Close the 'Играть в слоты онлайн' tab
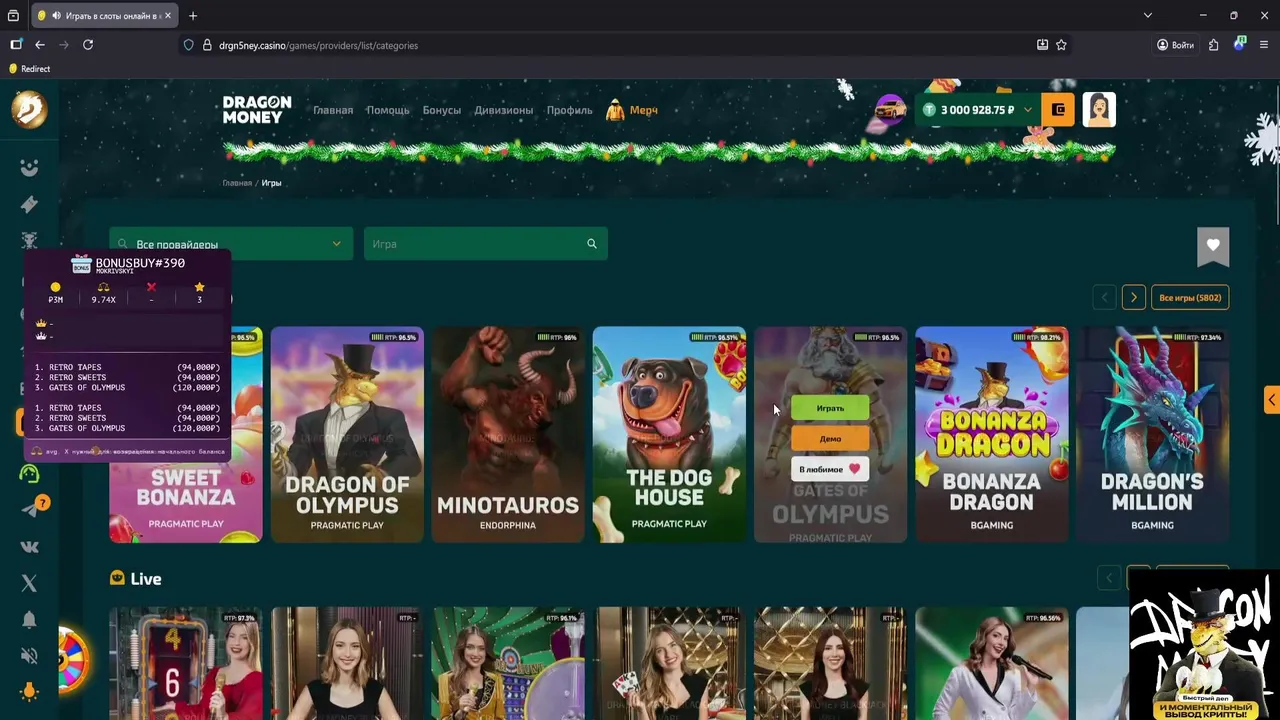1280x720 pixels. (x=168, y=16)
